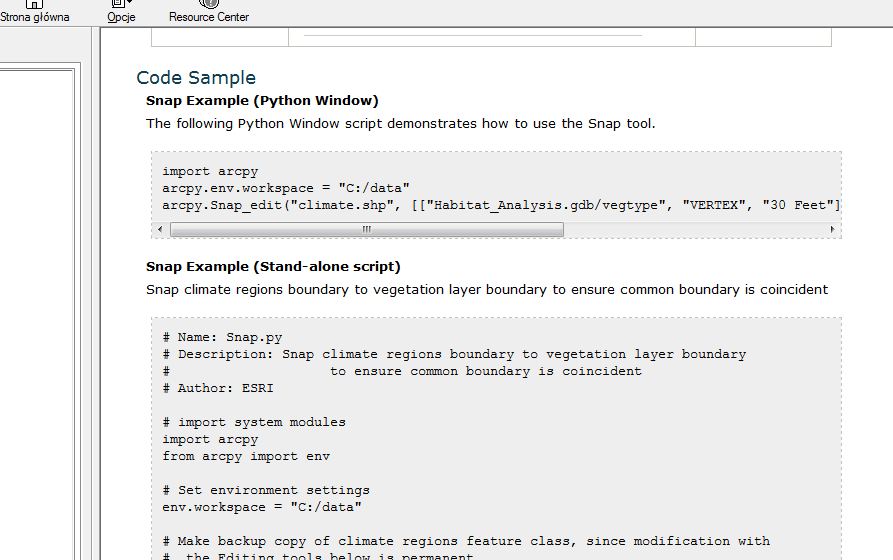Click the Code Sample heading
893x560 pixels.
[196, 77]
